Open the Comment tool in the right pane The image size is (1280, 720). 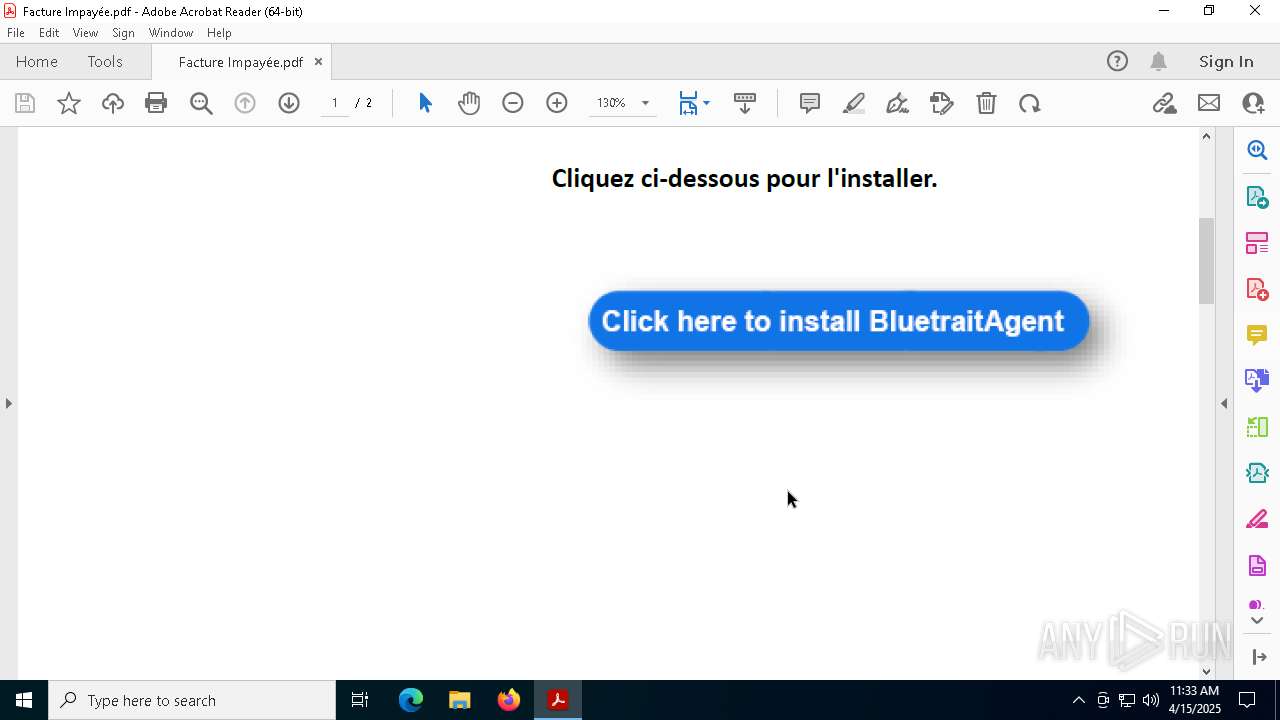1257,334
